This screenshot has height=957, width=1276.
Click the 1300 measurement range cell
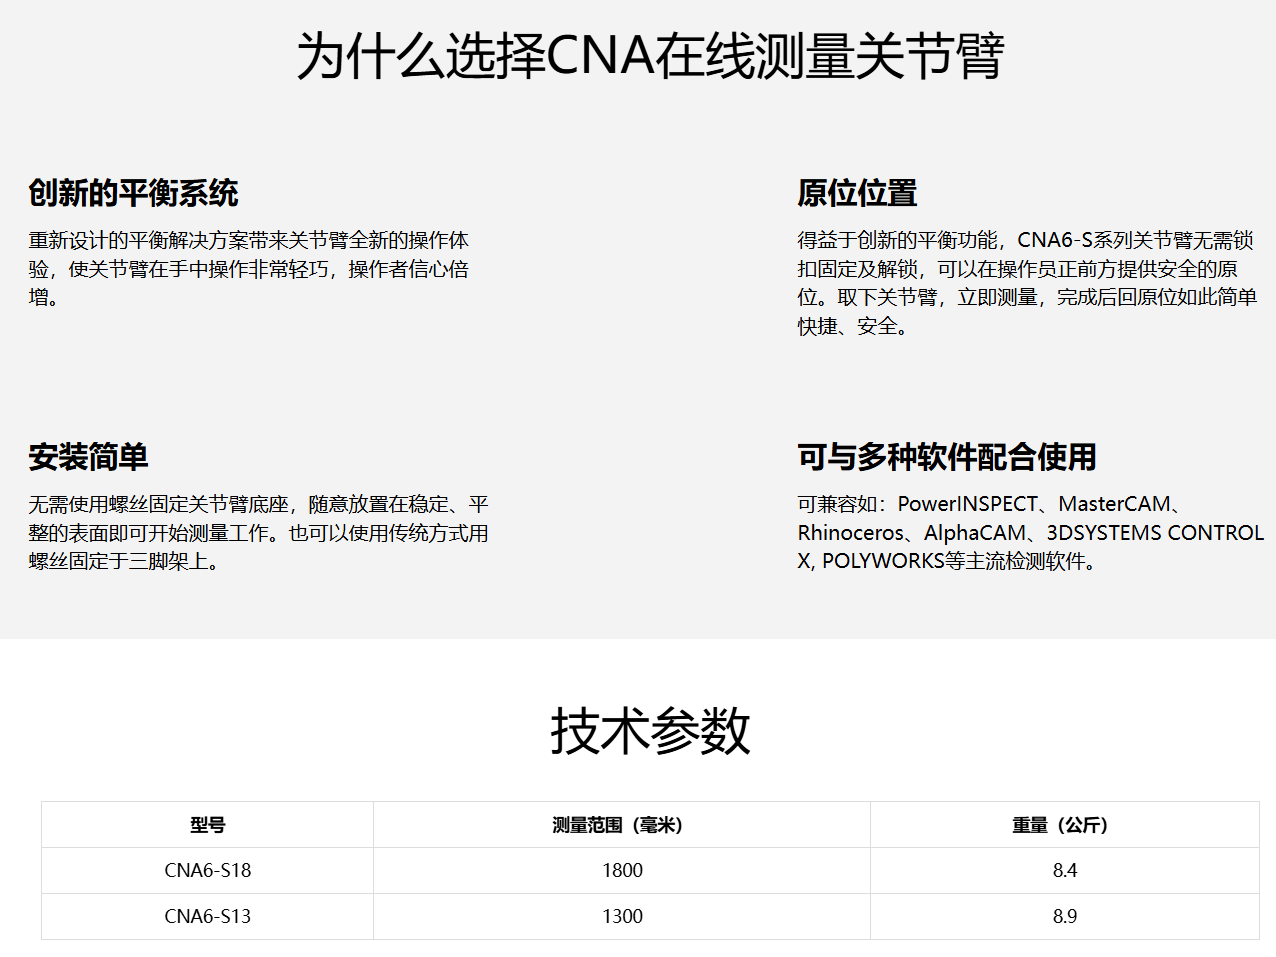click(622, 916)
